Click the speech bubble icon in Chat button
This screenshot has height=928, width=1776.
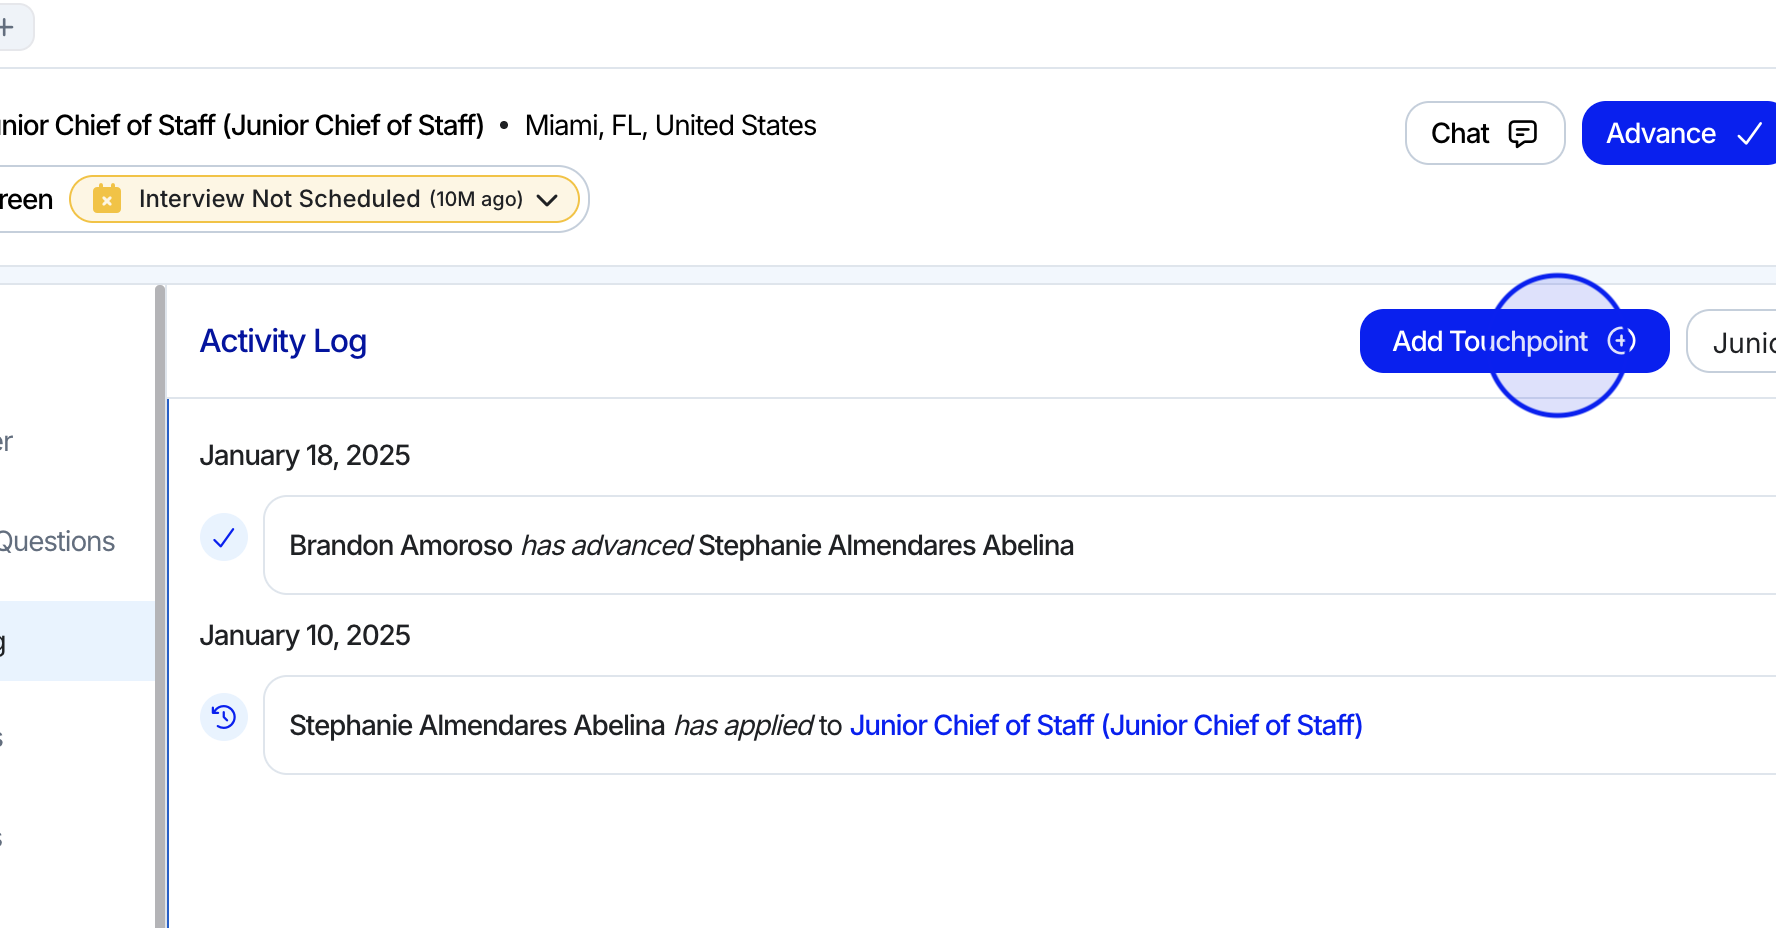tap(1522, 134)
